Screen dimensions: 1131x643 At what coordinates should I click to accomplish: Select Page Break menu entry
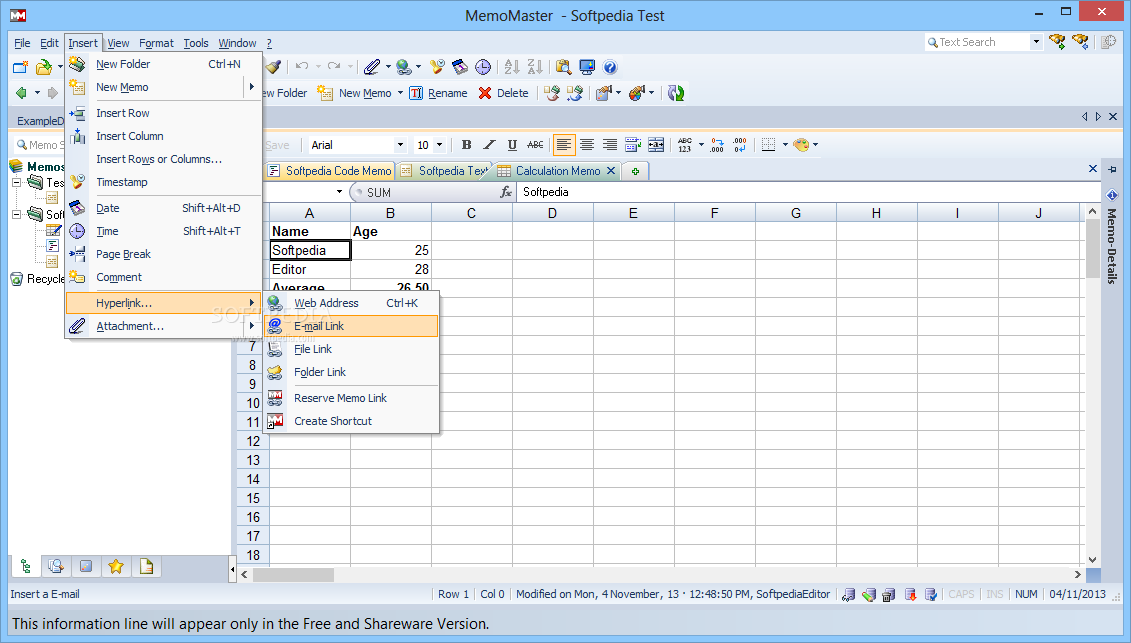click(164, 255)
